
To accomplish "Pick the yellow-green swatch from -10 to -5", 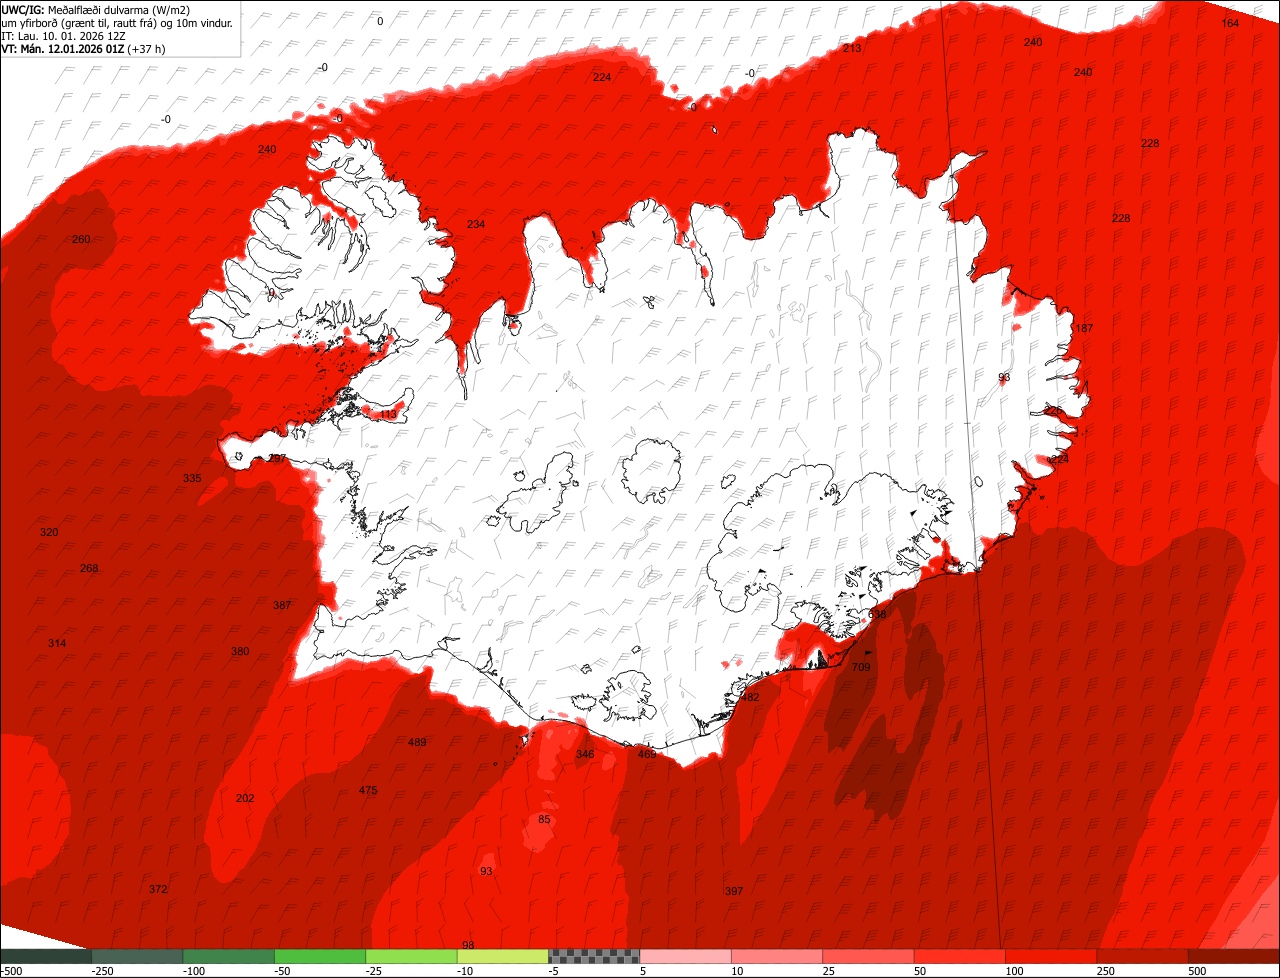I will tap(503, 956).
